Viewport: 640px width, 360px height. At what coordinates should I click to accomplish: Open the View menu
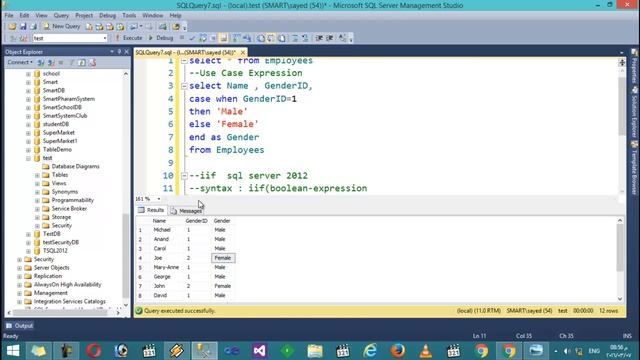[x=41, y=16]
